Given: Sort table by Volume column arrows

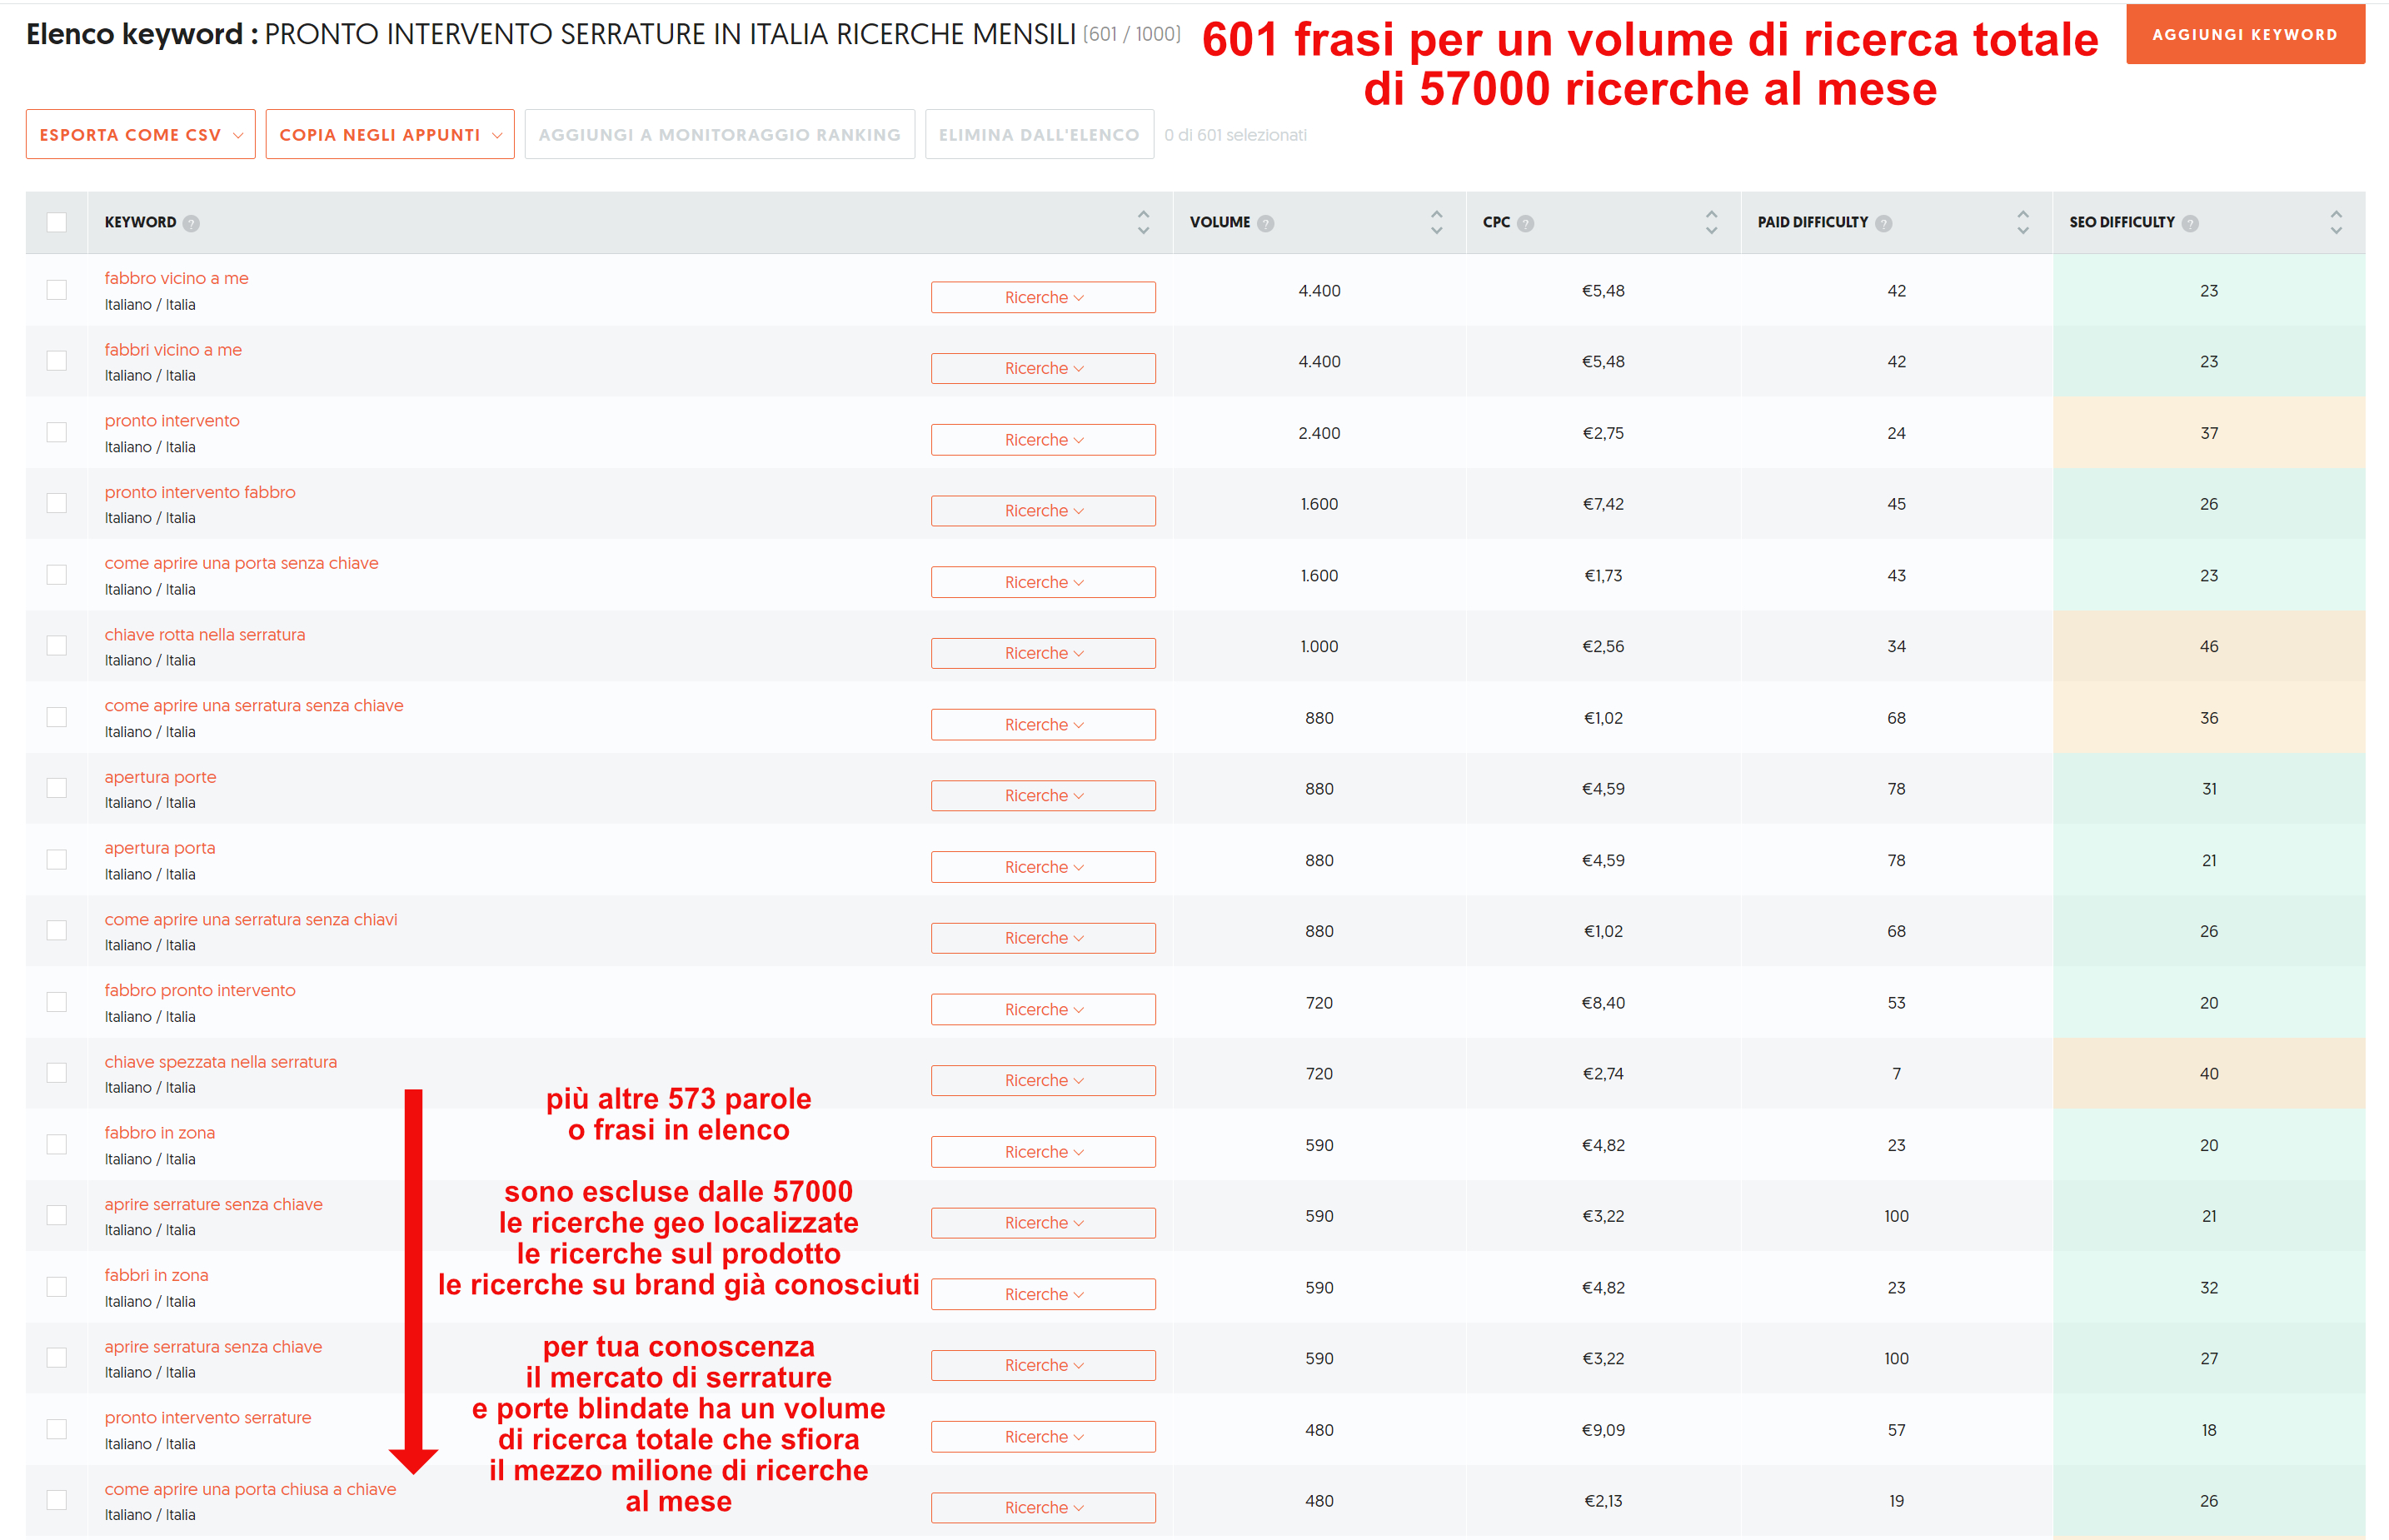Looking at the screenshot, I should coord(1436,222).
